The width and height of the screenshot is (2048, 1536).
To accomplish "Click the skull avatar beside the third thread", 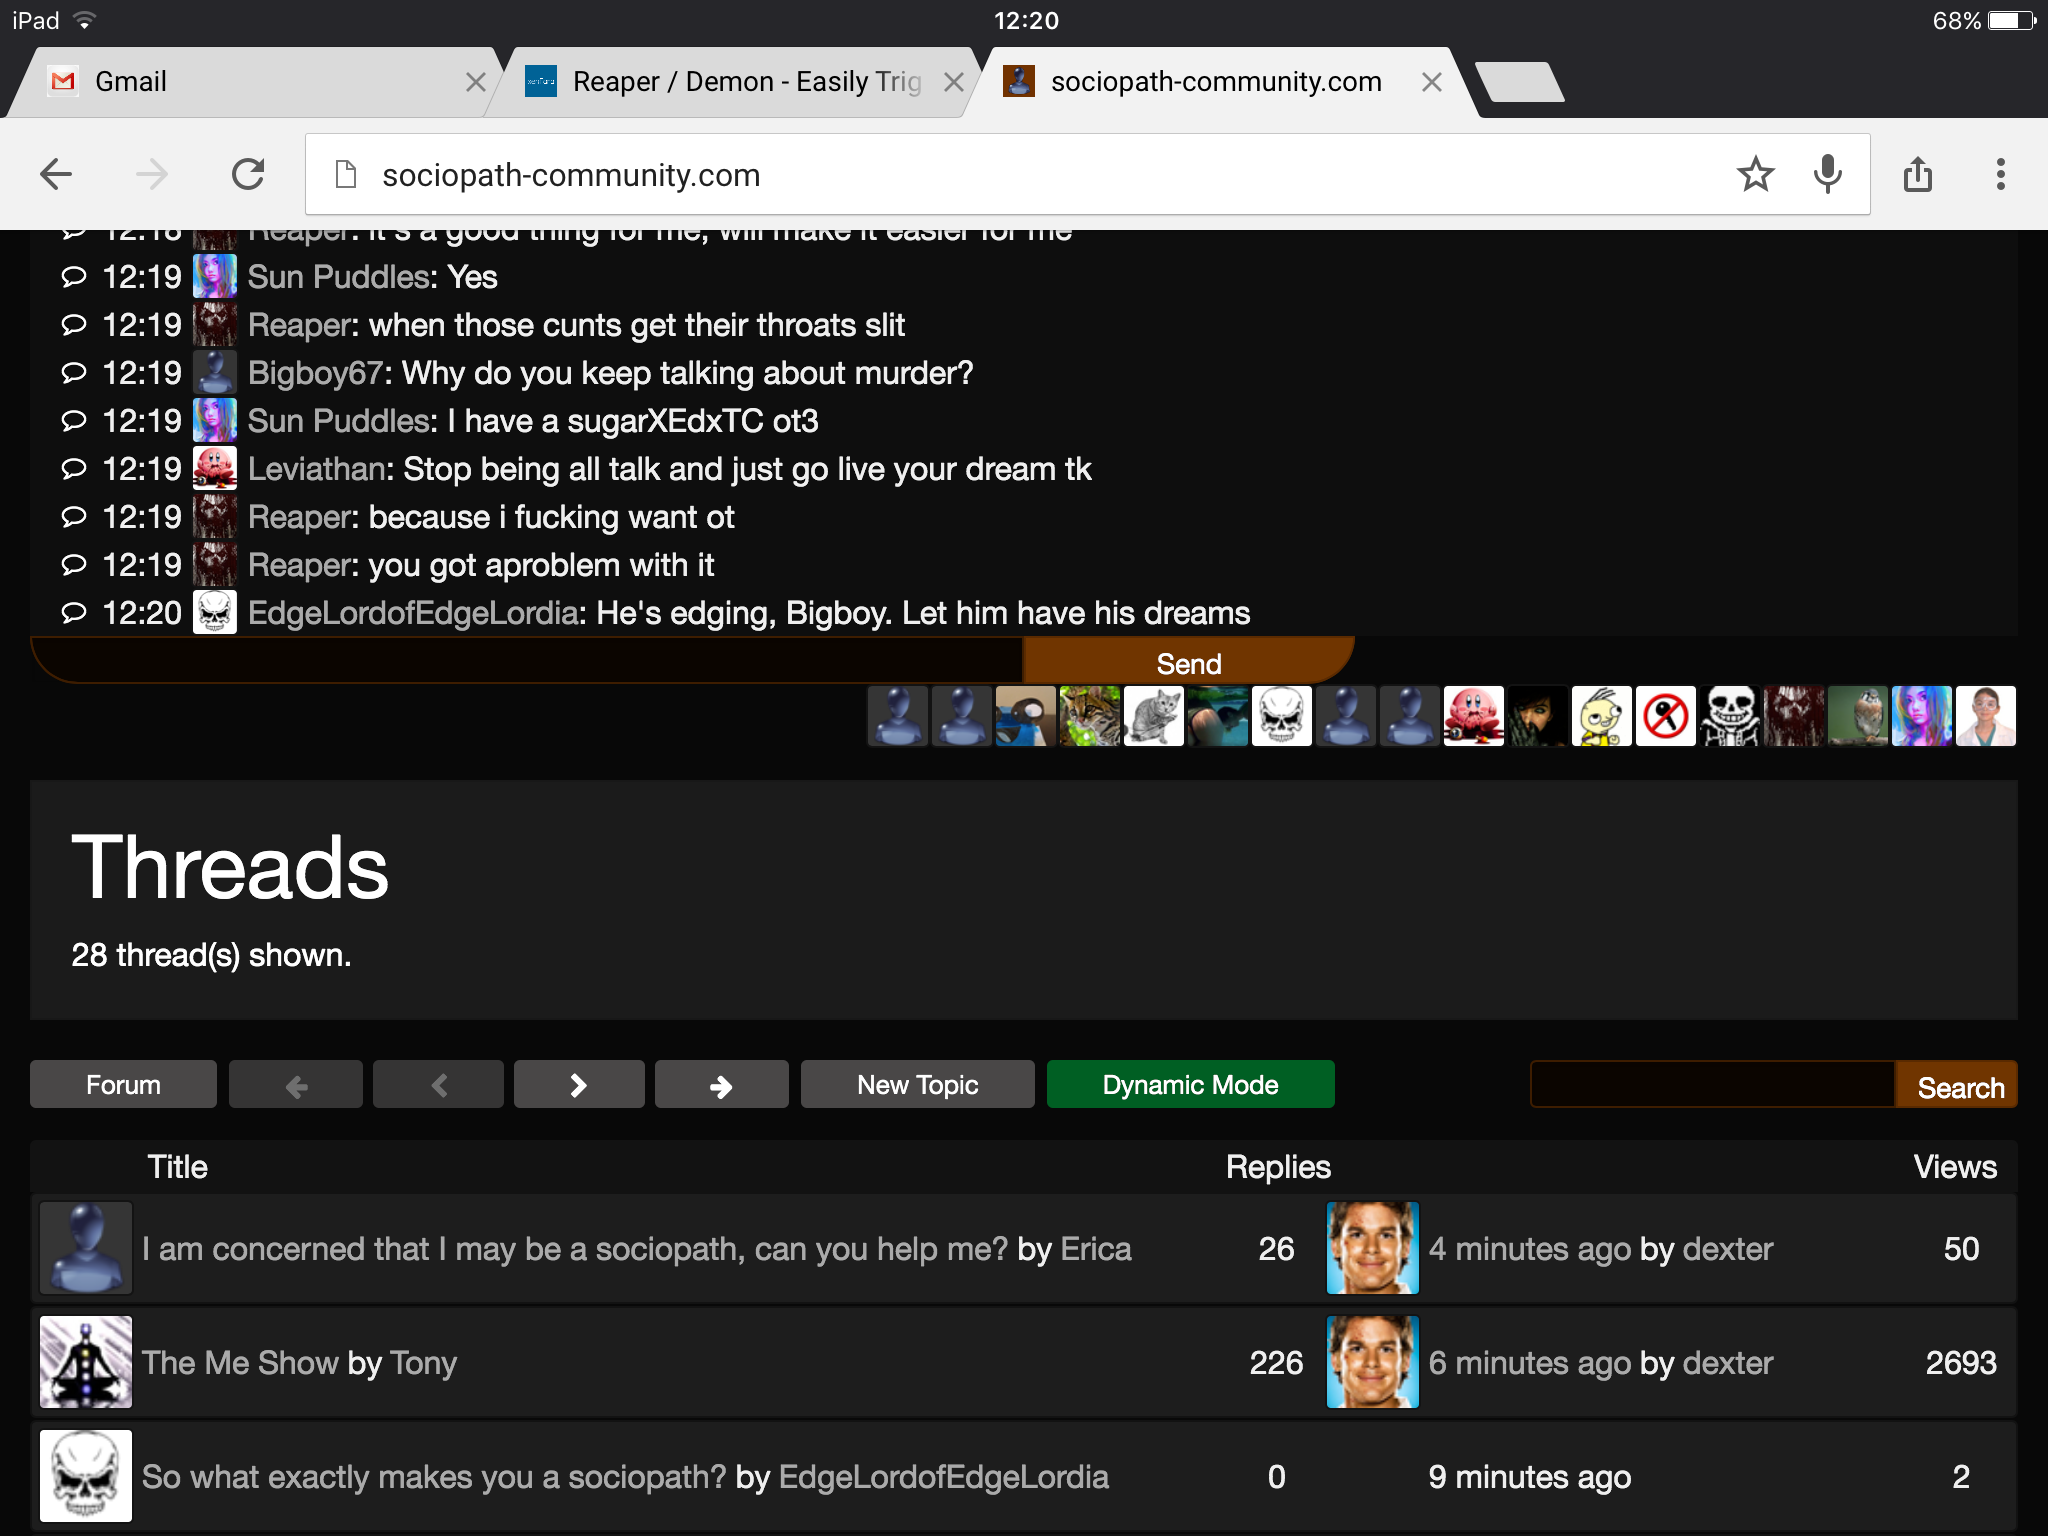I will 86,1476.
